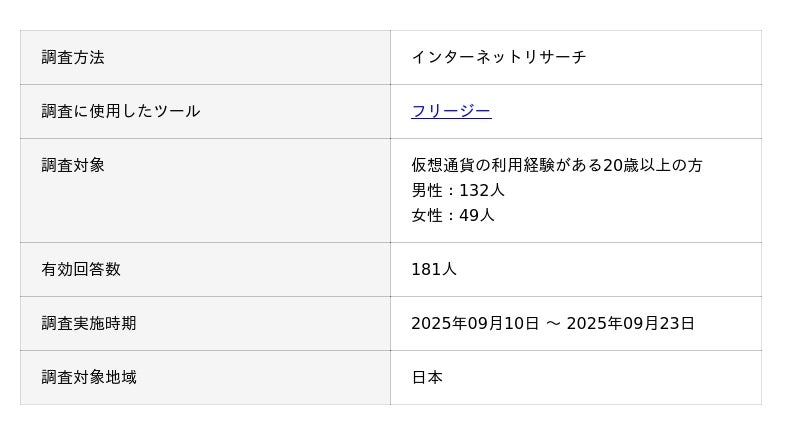This screenshot has width=800, height=435.
Task: Click the 49人 female count
Action: pyautogui.click(x=477, y=215)
